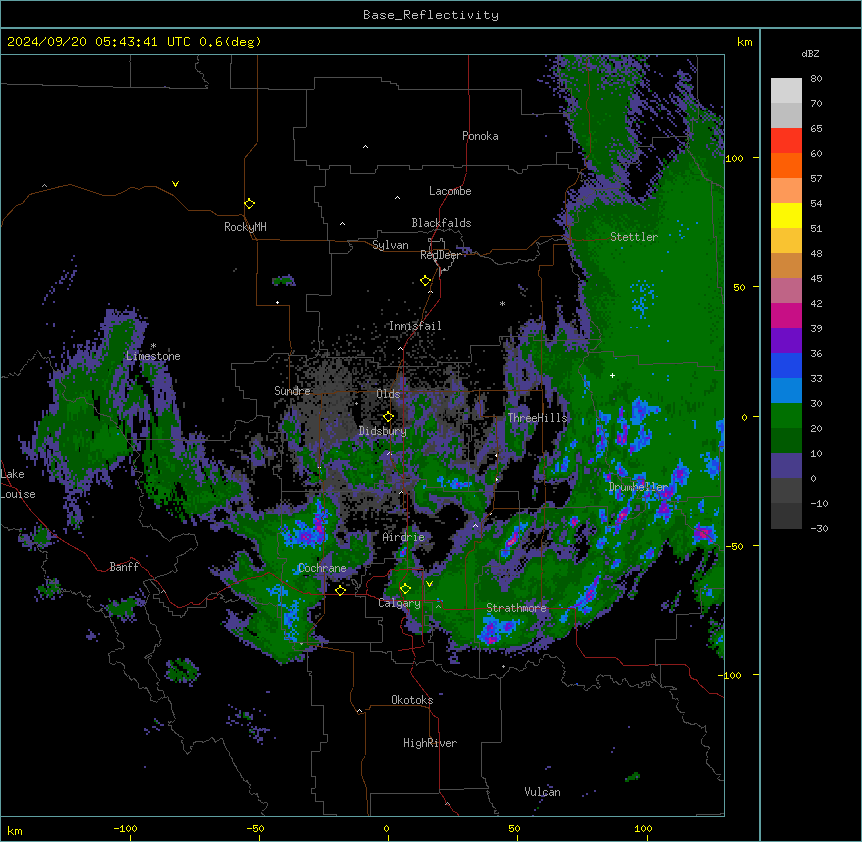Viewport: 862px width, 842px height.
Task: Pick the 30-33 dBZ light blue swatch
Action: click(x=786, y=391)
